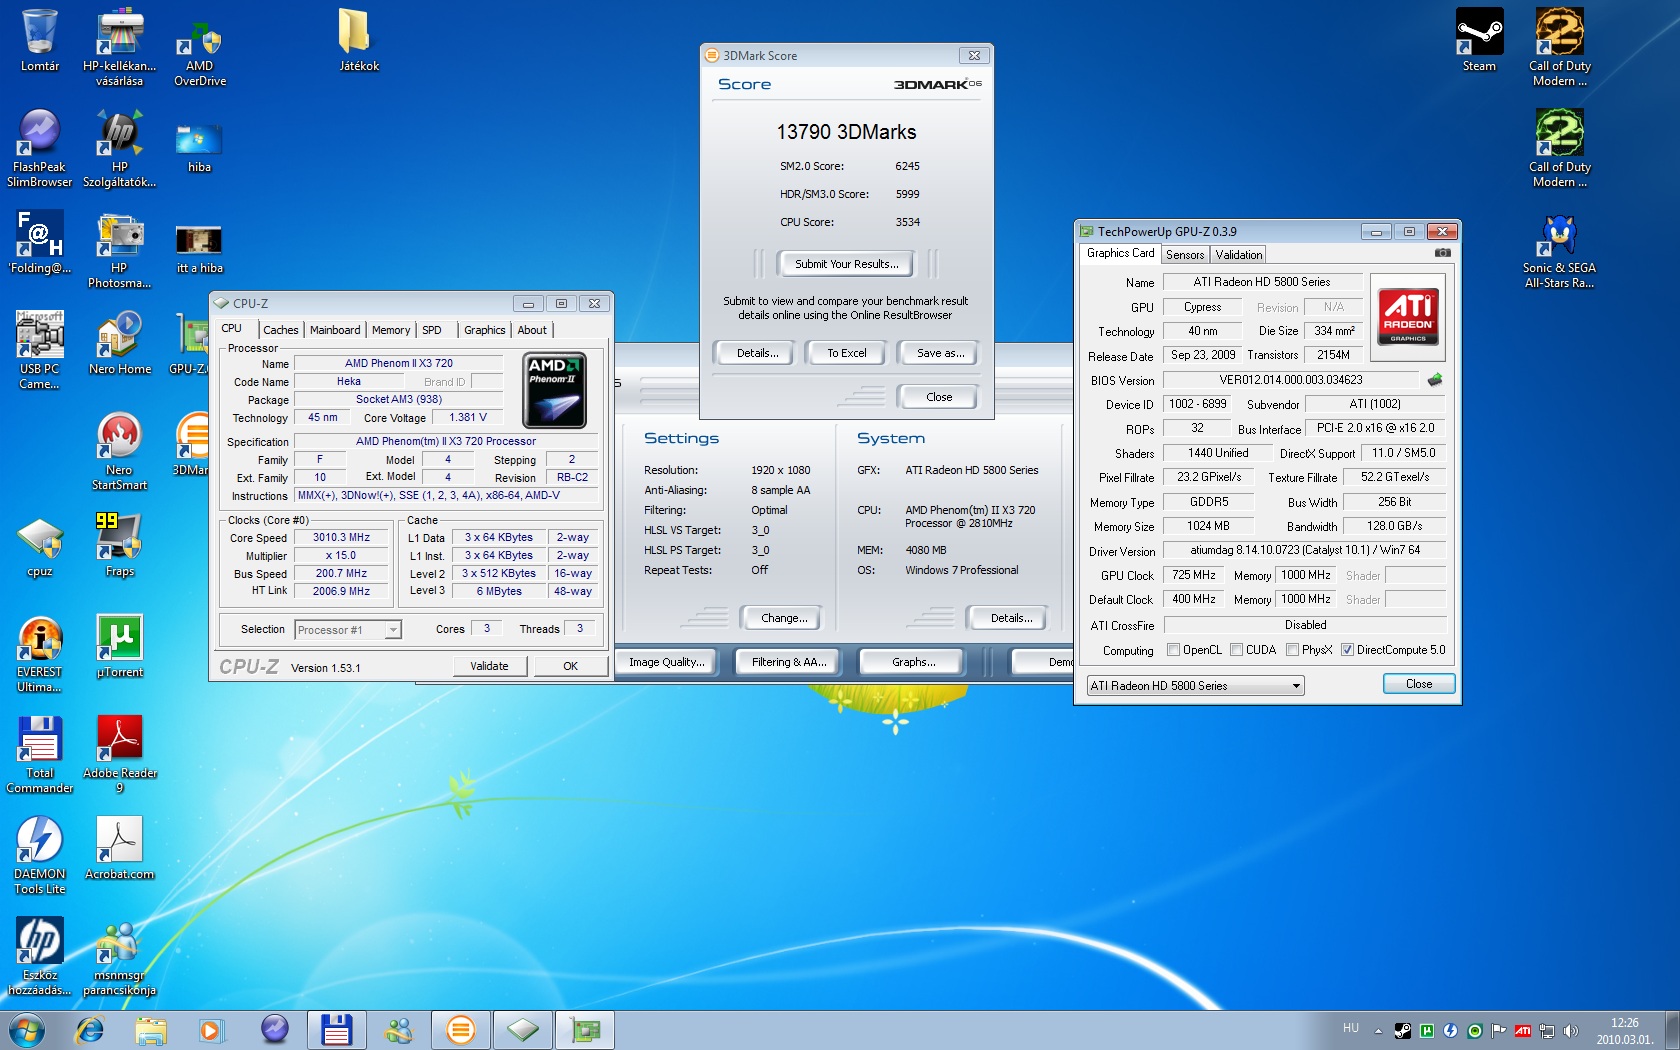Image resolution: width=1680 pixels, height=1050 pixels.
Task: Export score with To Excel button
Action: (847, 353)
